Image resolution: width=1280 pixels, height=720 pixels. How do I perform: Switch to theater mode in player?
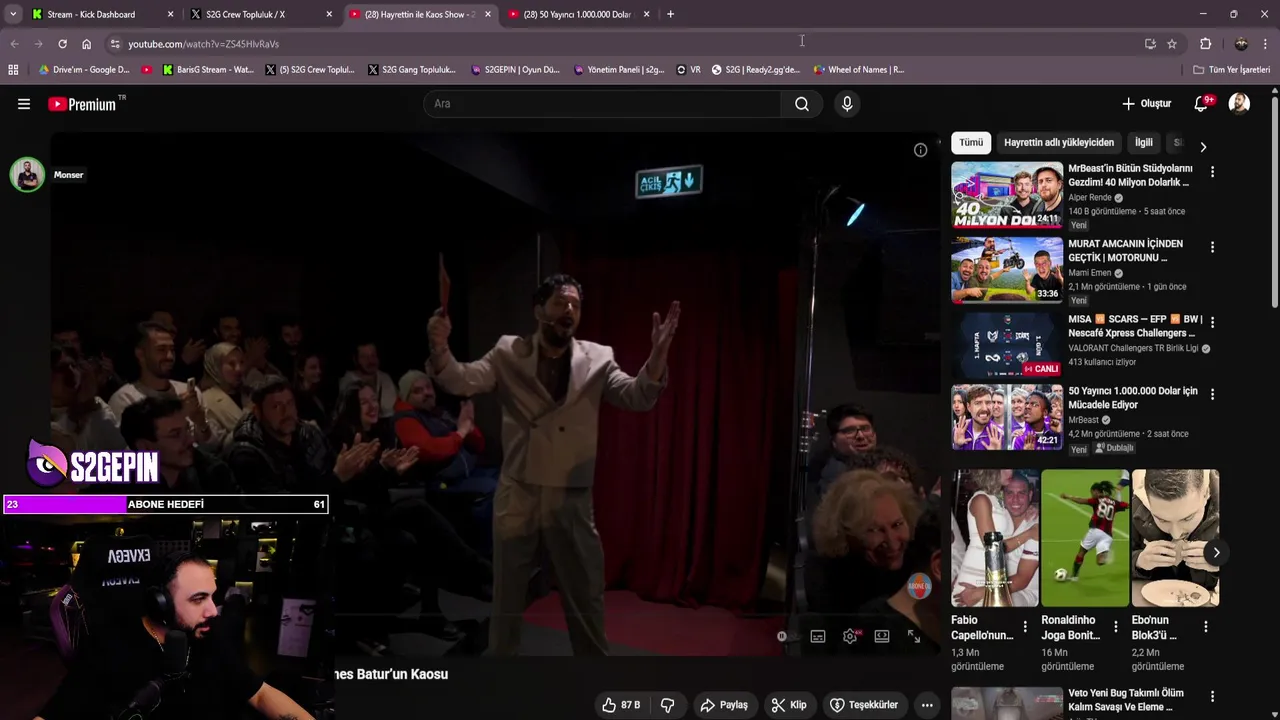click(x=882, y=636)
